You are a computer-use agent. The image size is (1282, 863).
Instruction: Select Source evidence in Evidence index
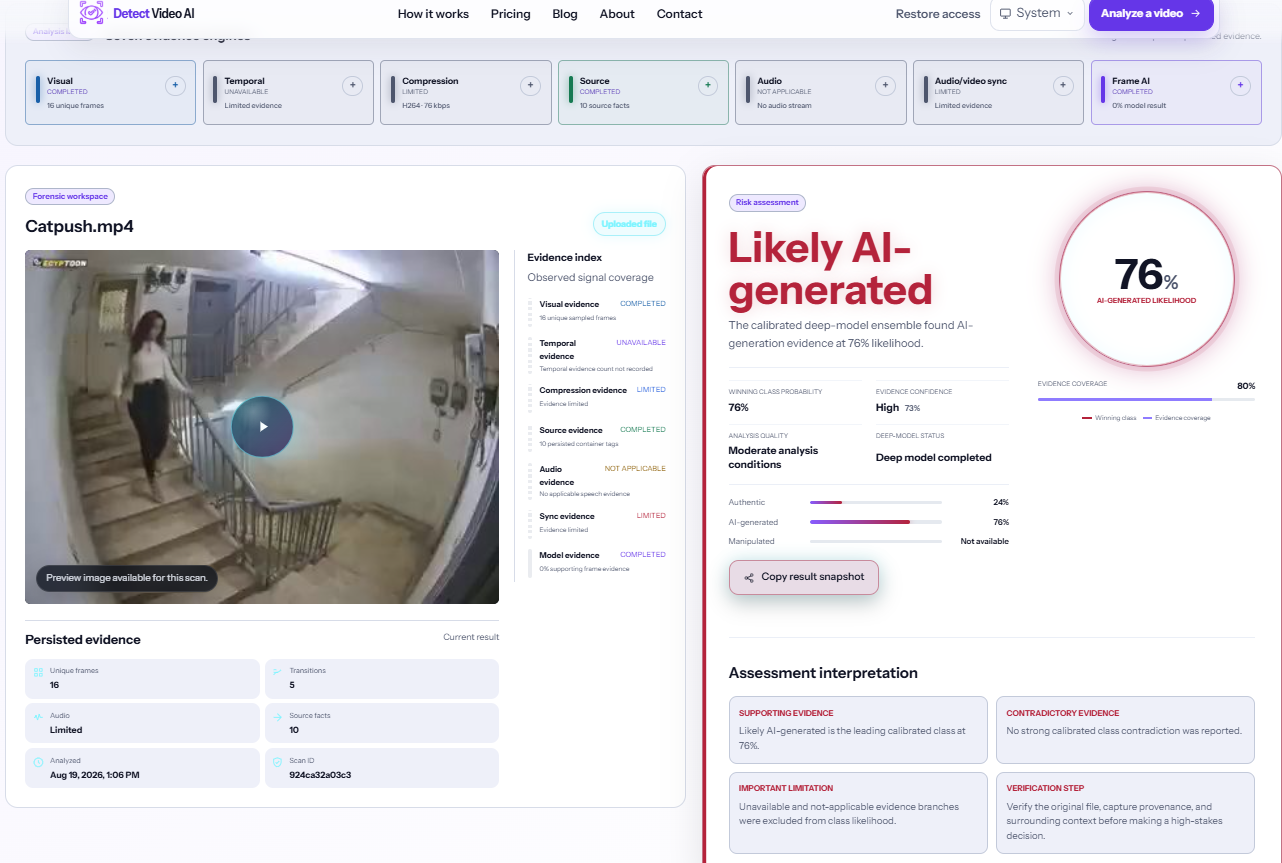596,436
